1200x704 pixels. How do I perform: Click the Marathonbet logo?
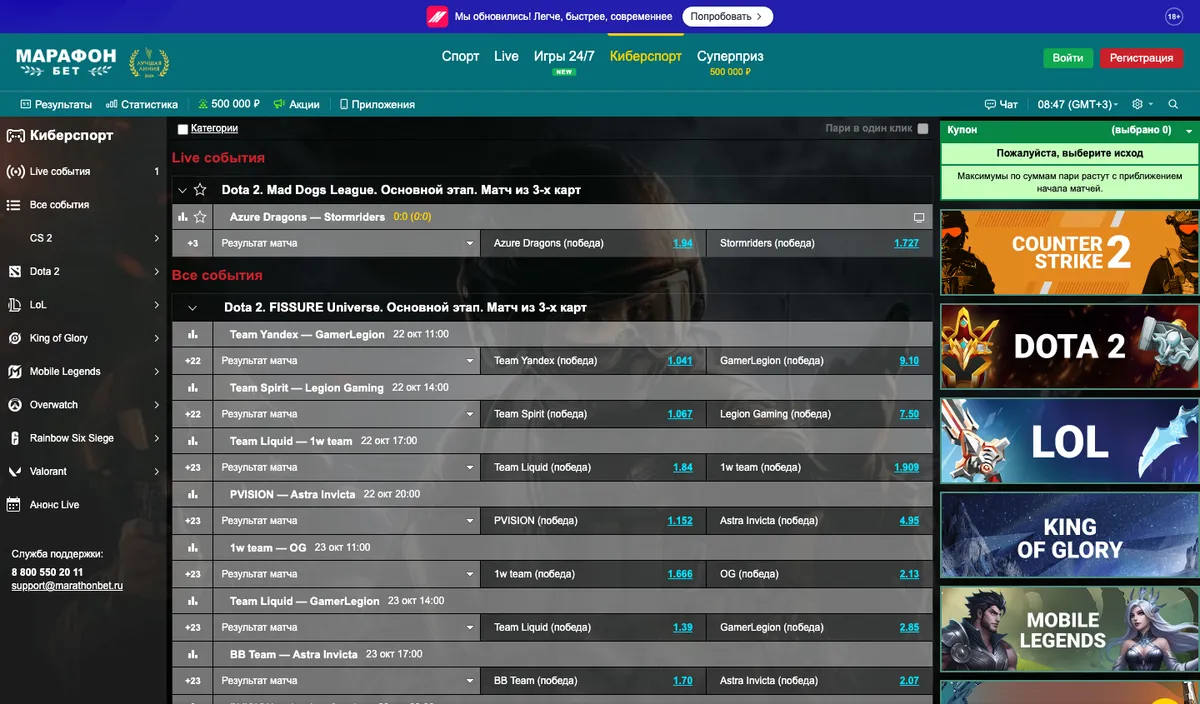pyautogui.click(x=66, y=62)
